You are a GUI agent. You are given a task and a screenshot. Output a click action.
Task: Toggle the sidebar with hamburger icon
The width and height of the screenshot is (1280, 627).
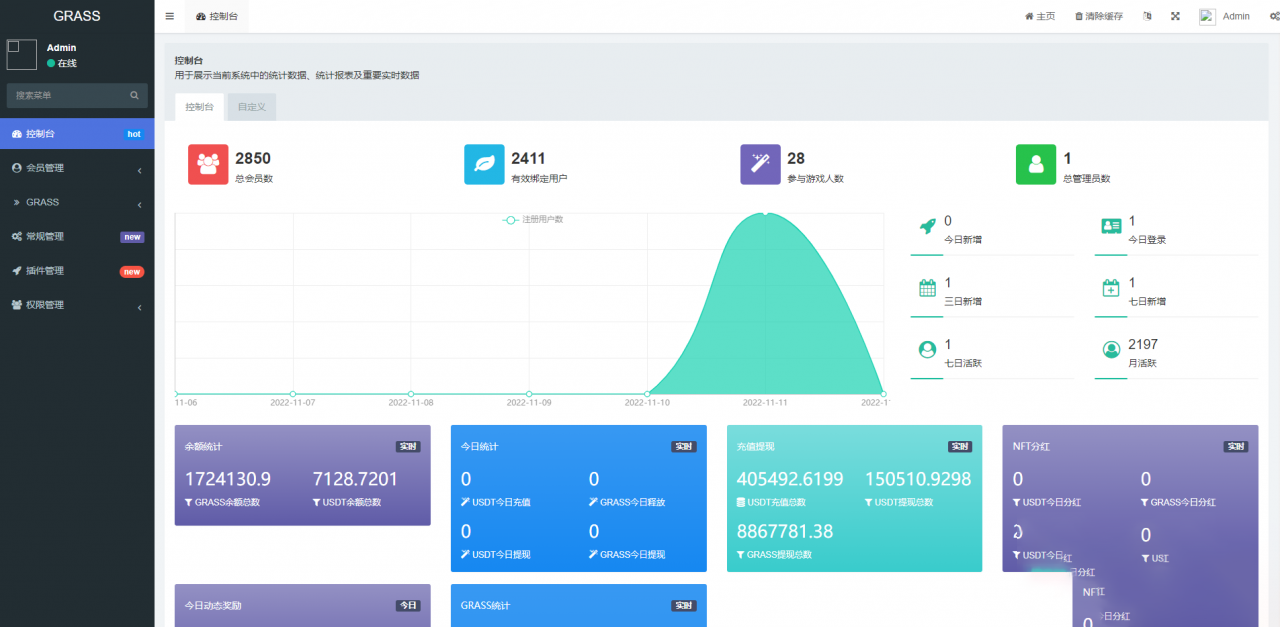[x=169, y=16]
